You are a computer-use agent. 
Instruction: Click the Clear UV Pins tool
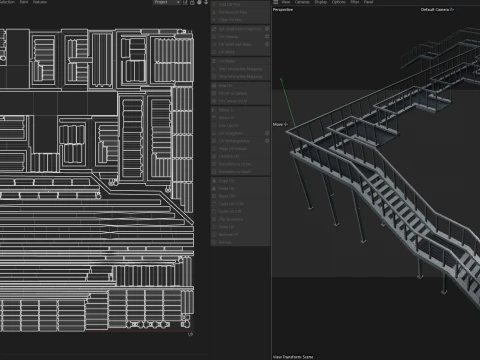pyautogui.click(x=240, y=20)
